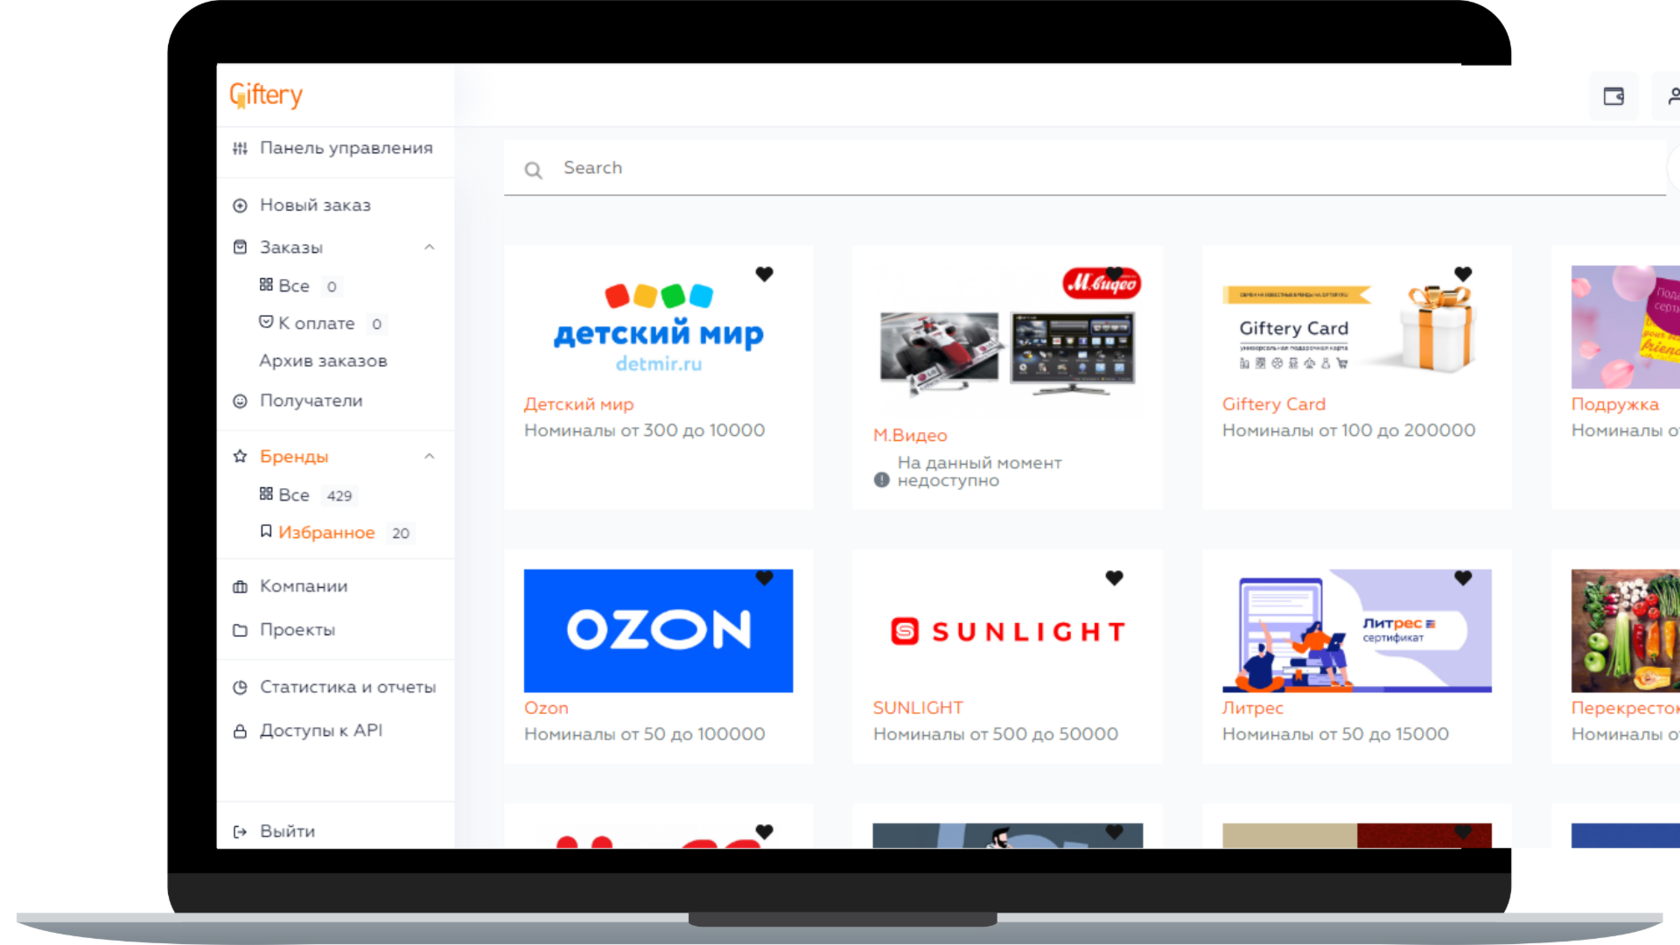Toggle the SUNLIGHT favorite heart
Screen dimensions: 1680x945
pos(1114,578)
